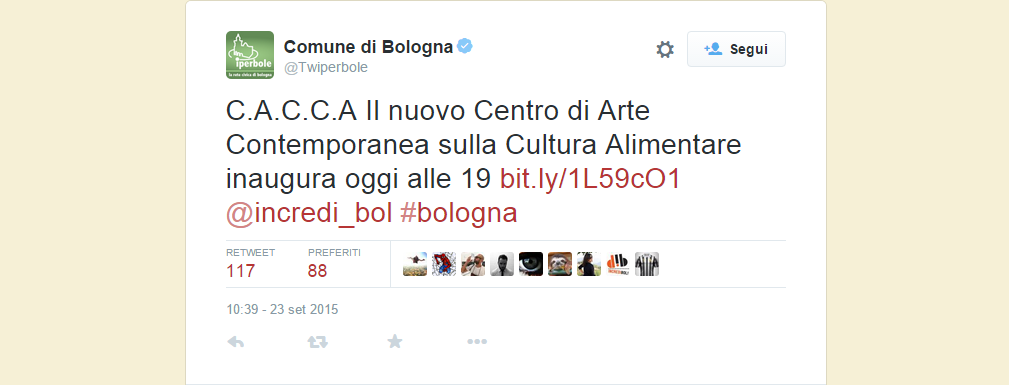This screenshot has height=385, width=1009.
Task: Open the gear settings dropdown
Action: coord(665,50)
